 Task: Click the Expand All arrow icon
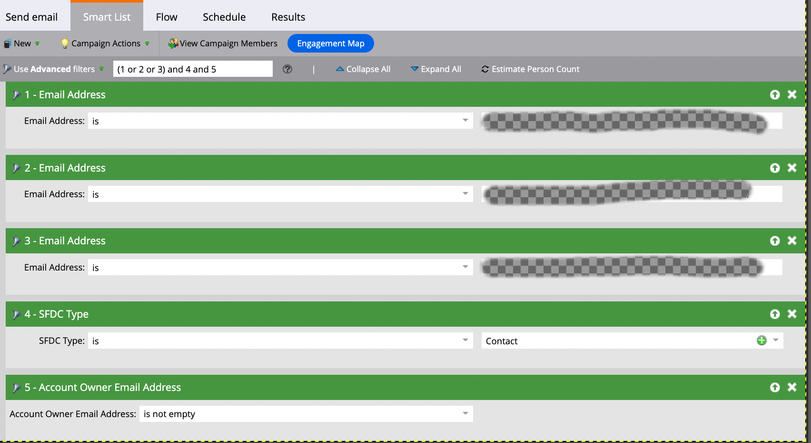pyautogui.click(x=414, y=68)
